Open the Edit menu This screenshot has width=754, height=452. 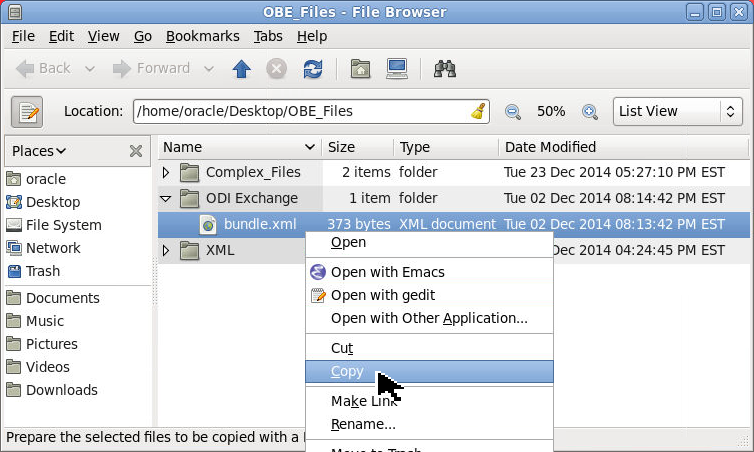click(x=61, y=37)
